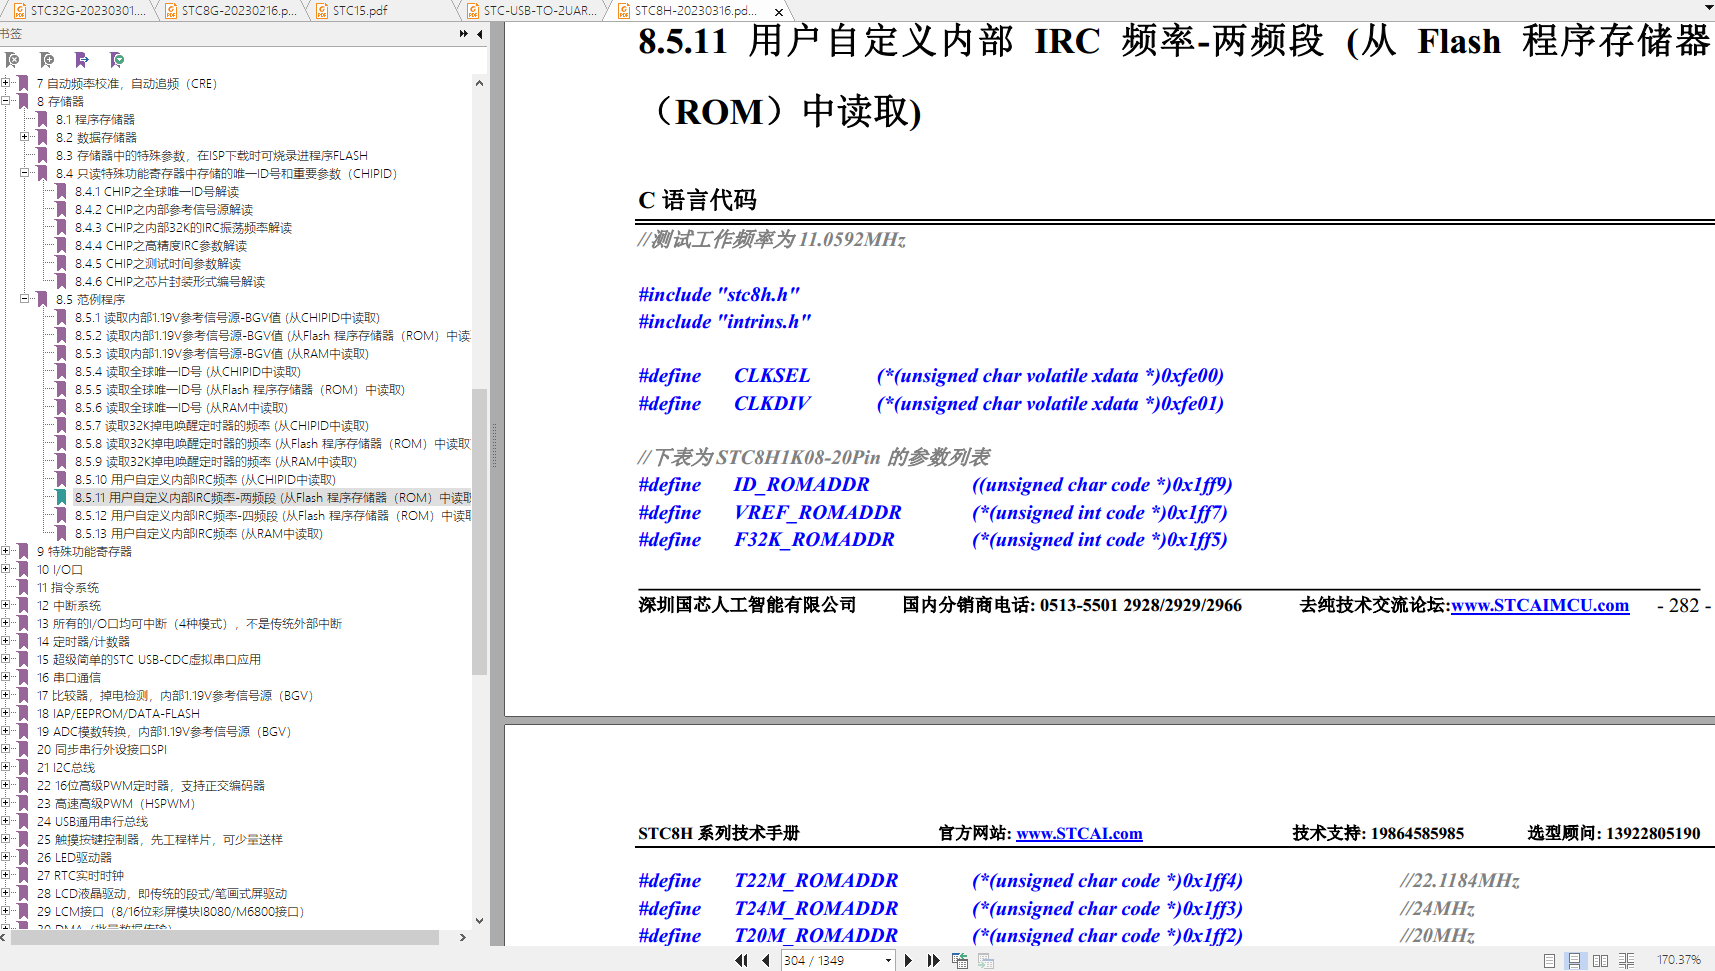Screen dimensions: 1715x971
Task: Click the add bookmark icon
Action: click(47, 60)
